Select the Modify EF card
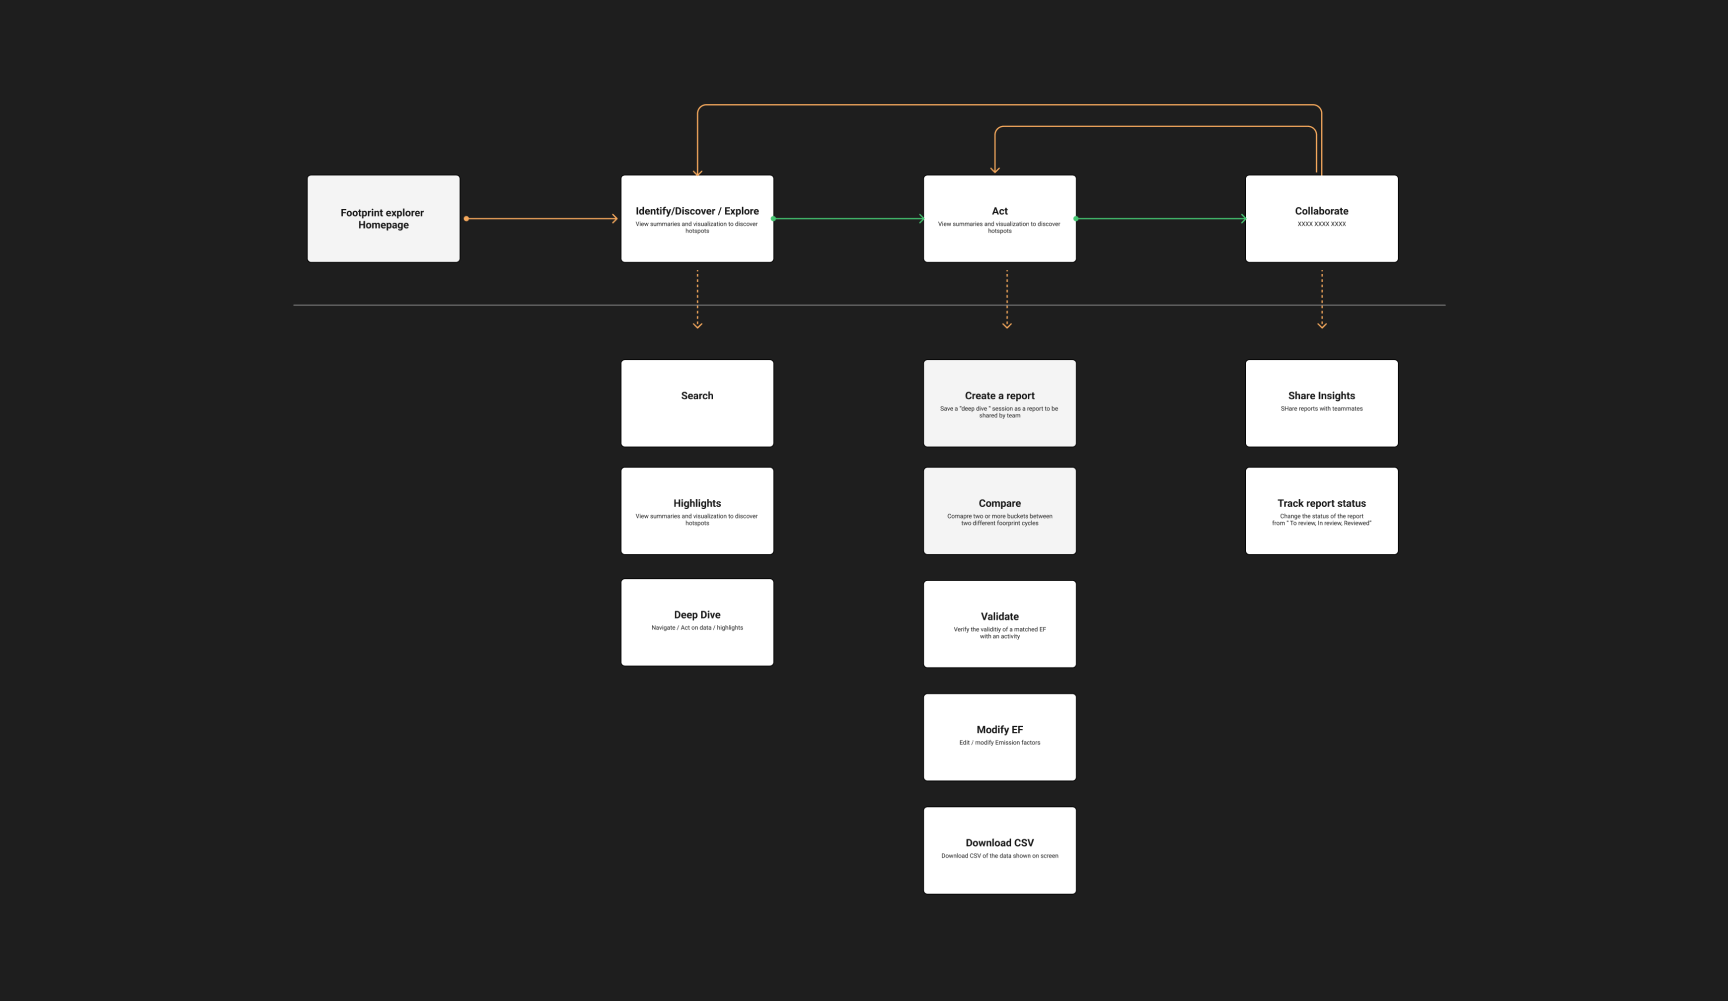 (999, 736)
